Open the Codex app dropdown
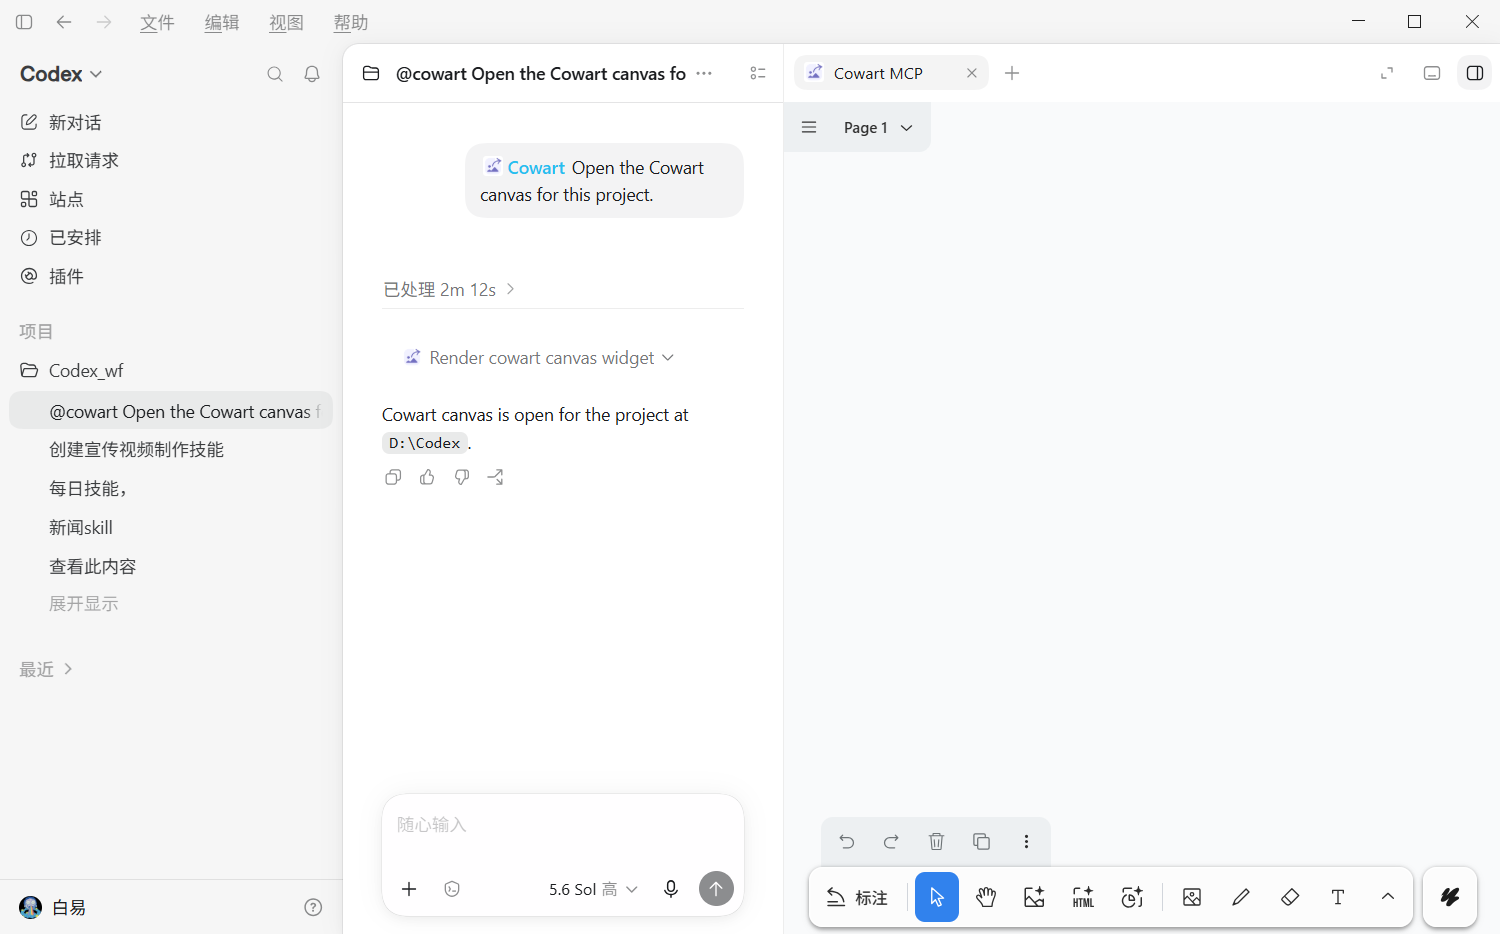Viewport: 1500px width, 934px height. tap(61, 74)
